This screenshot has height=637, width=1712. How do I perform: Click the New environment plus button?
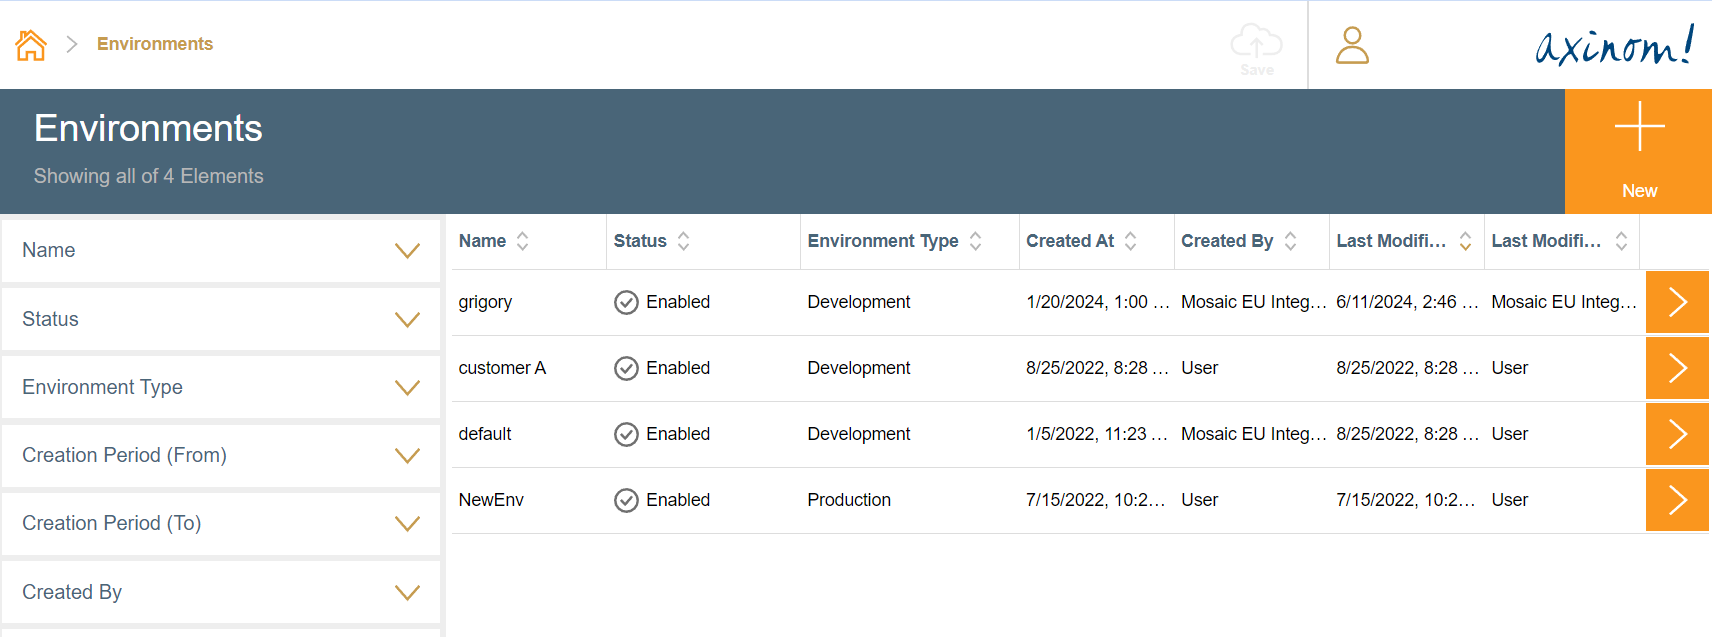click(x=1639, y=150)
